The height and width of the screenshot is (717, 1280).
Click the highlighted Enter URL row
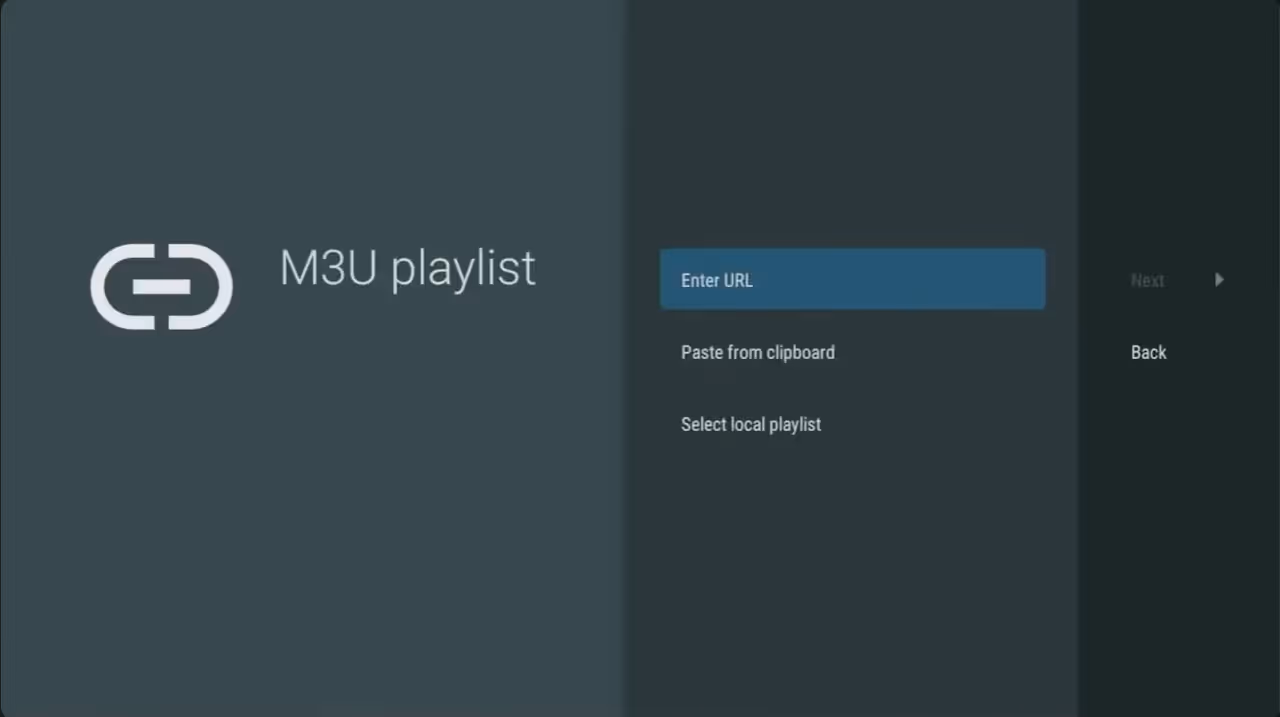pos(851,280)
